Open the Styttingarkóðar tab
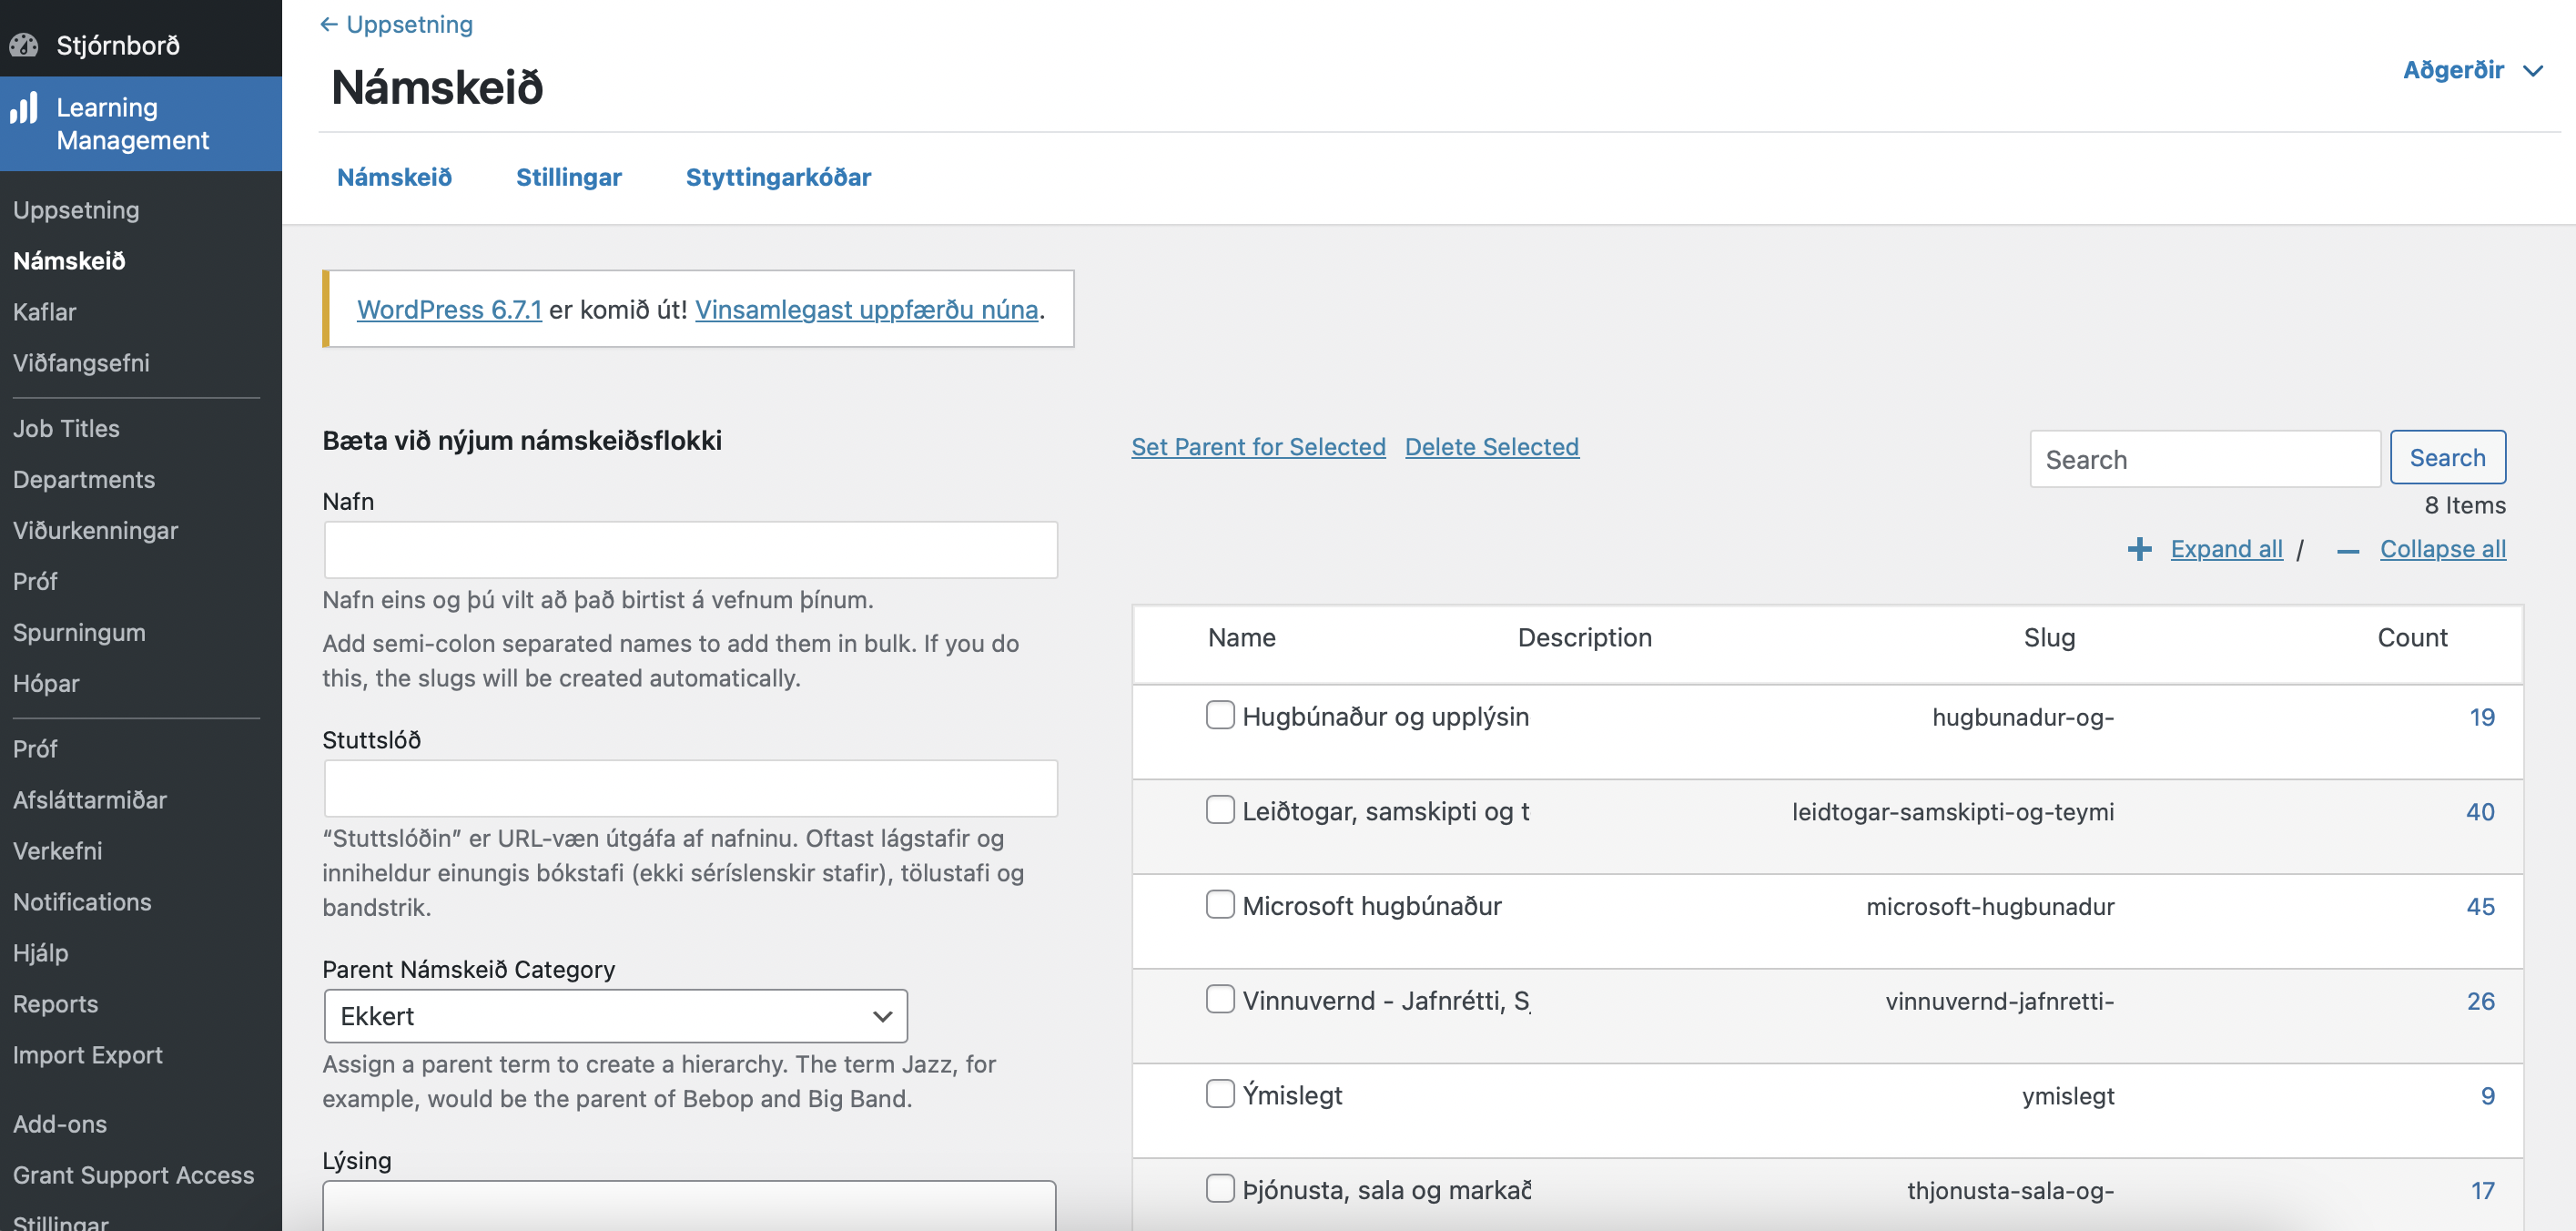The height and width of the screenshot is (1231, 2576). (778, 177)
